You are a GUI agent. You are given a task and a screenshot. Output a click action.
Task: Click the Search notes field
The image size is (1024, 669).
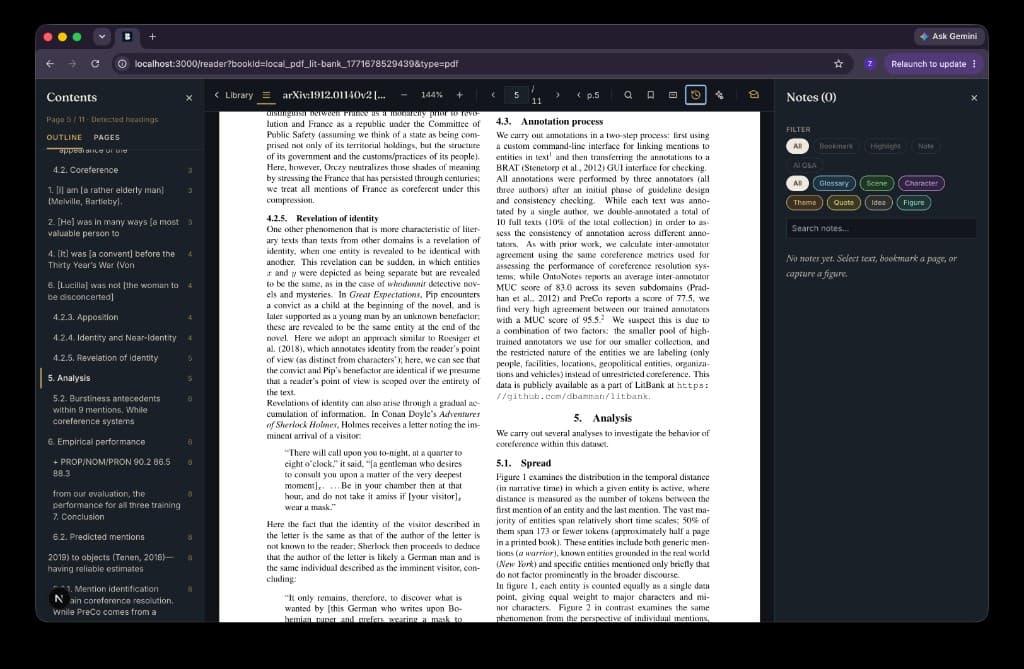click(x=881, y=229)
